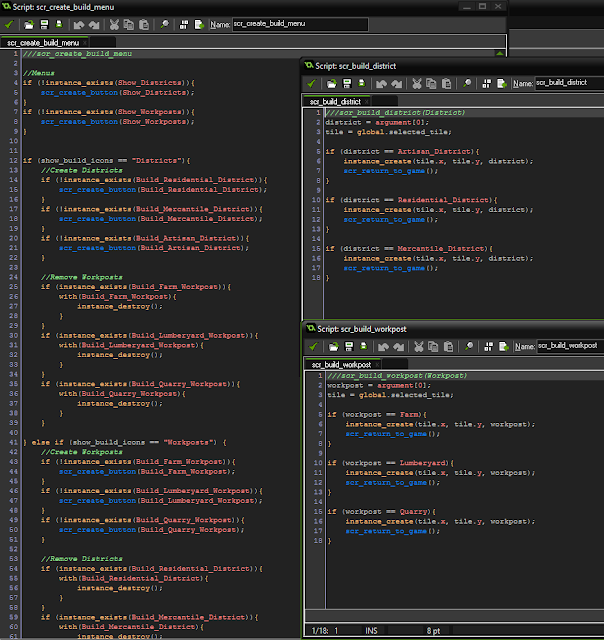Click line 12 containing show_build_icons == "Districts"
The width and height of the screenshot is (604, 640).
(x=110, y=160)
